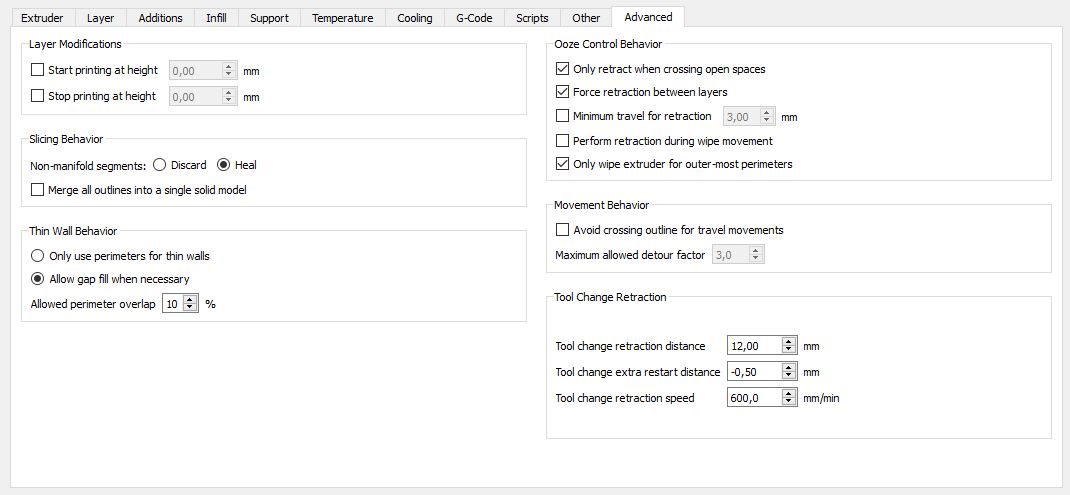Increase tool change retraction distance arrow
Screen dimensions: 1070x495
pyautogui.click(x=789, y=342)
